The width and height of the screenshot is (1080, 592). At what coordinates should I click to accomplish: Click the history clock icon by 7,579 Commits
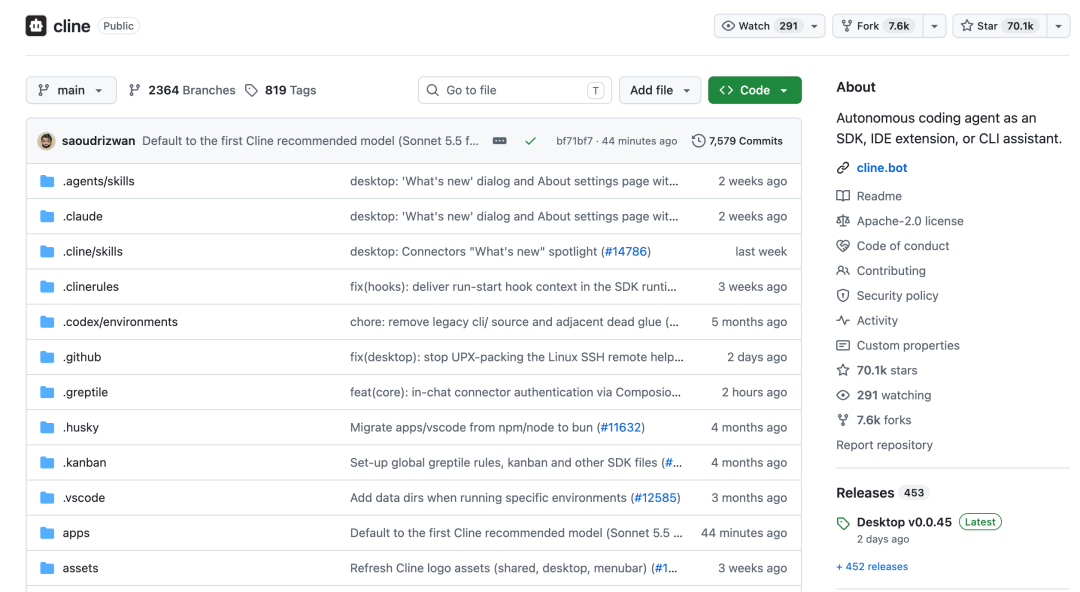[698, 141]
